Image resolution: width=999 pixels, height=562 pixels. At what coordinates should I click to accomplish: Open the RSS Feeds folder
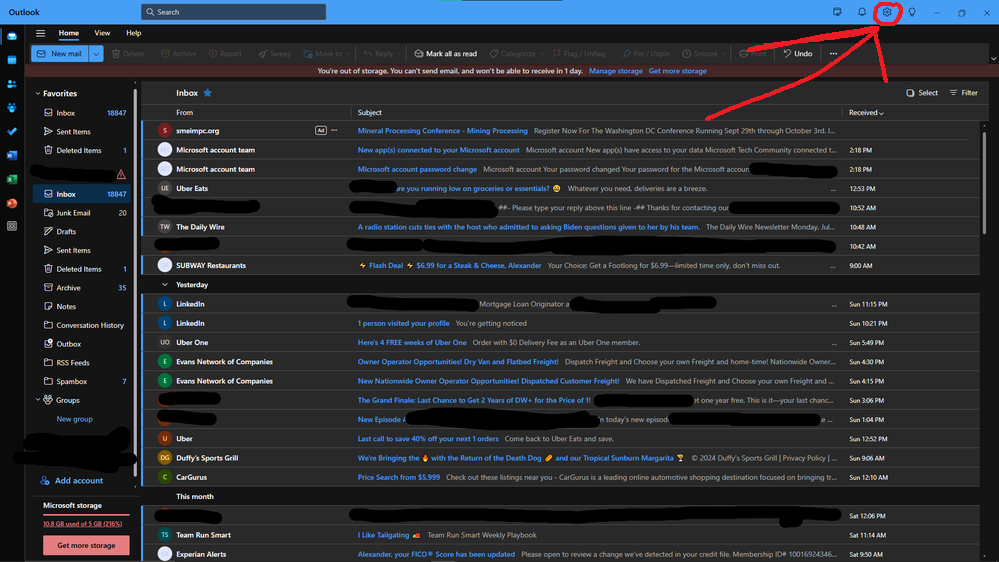(x=82, y=363)
